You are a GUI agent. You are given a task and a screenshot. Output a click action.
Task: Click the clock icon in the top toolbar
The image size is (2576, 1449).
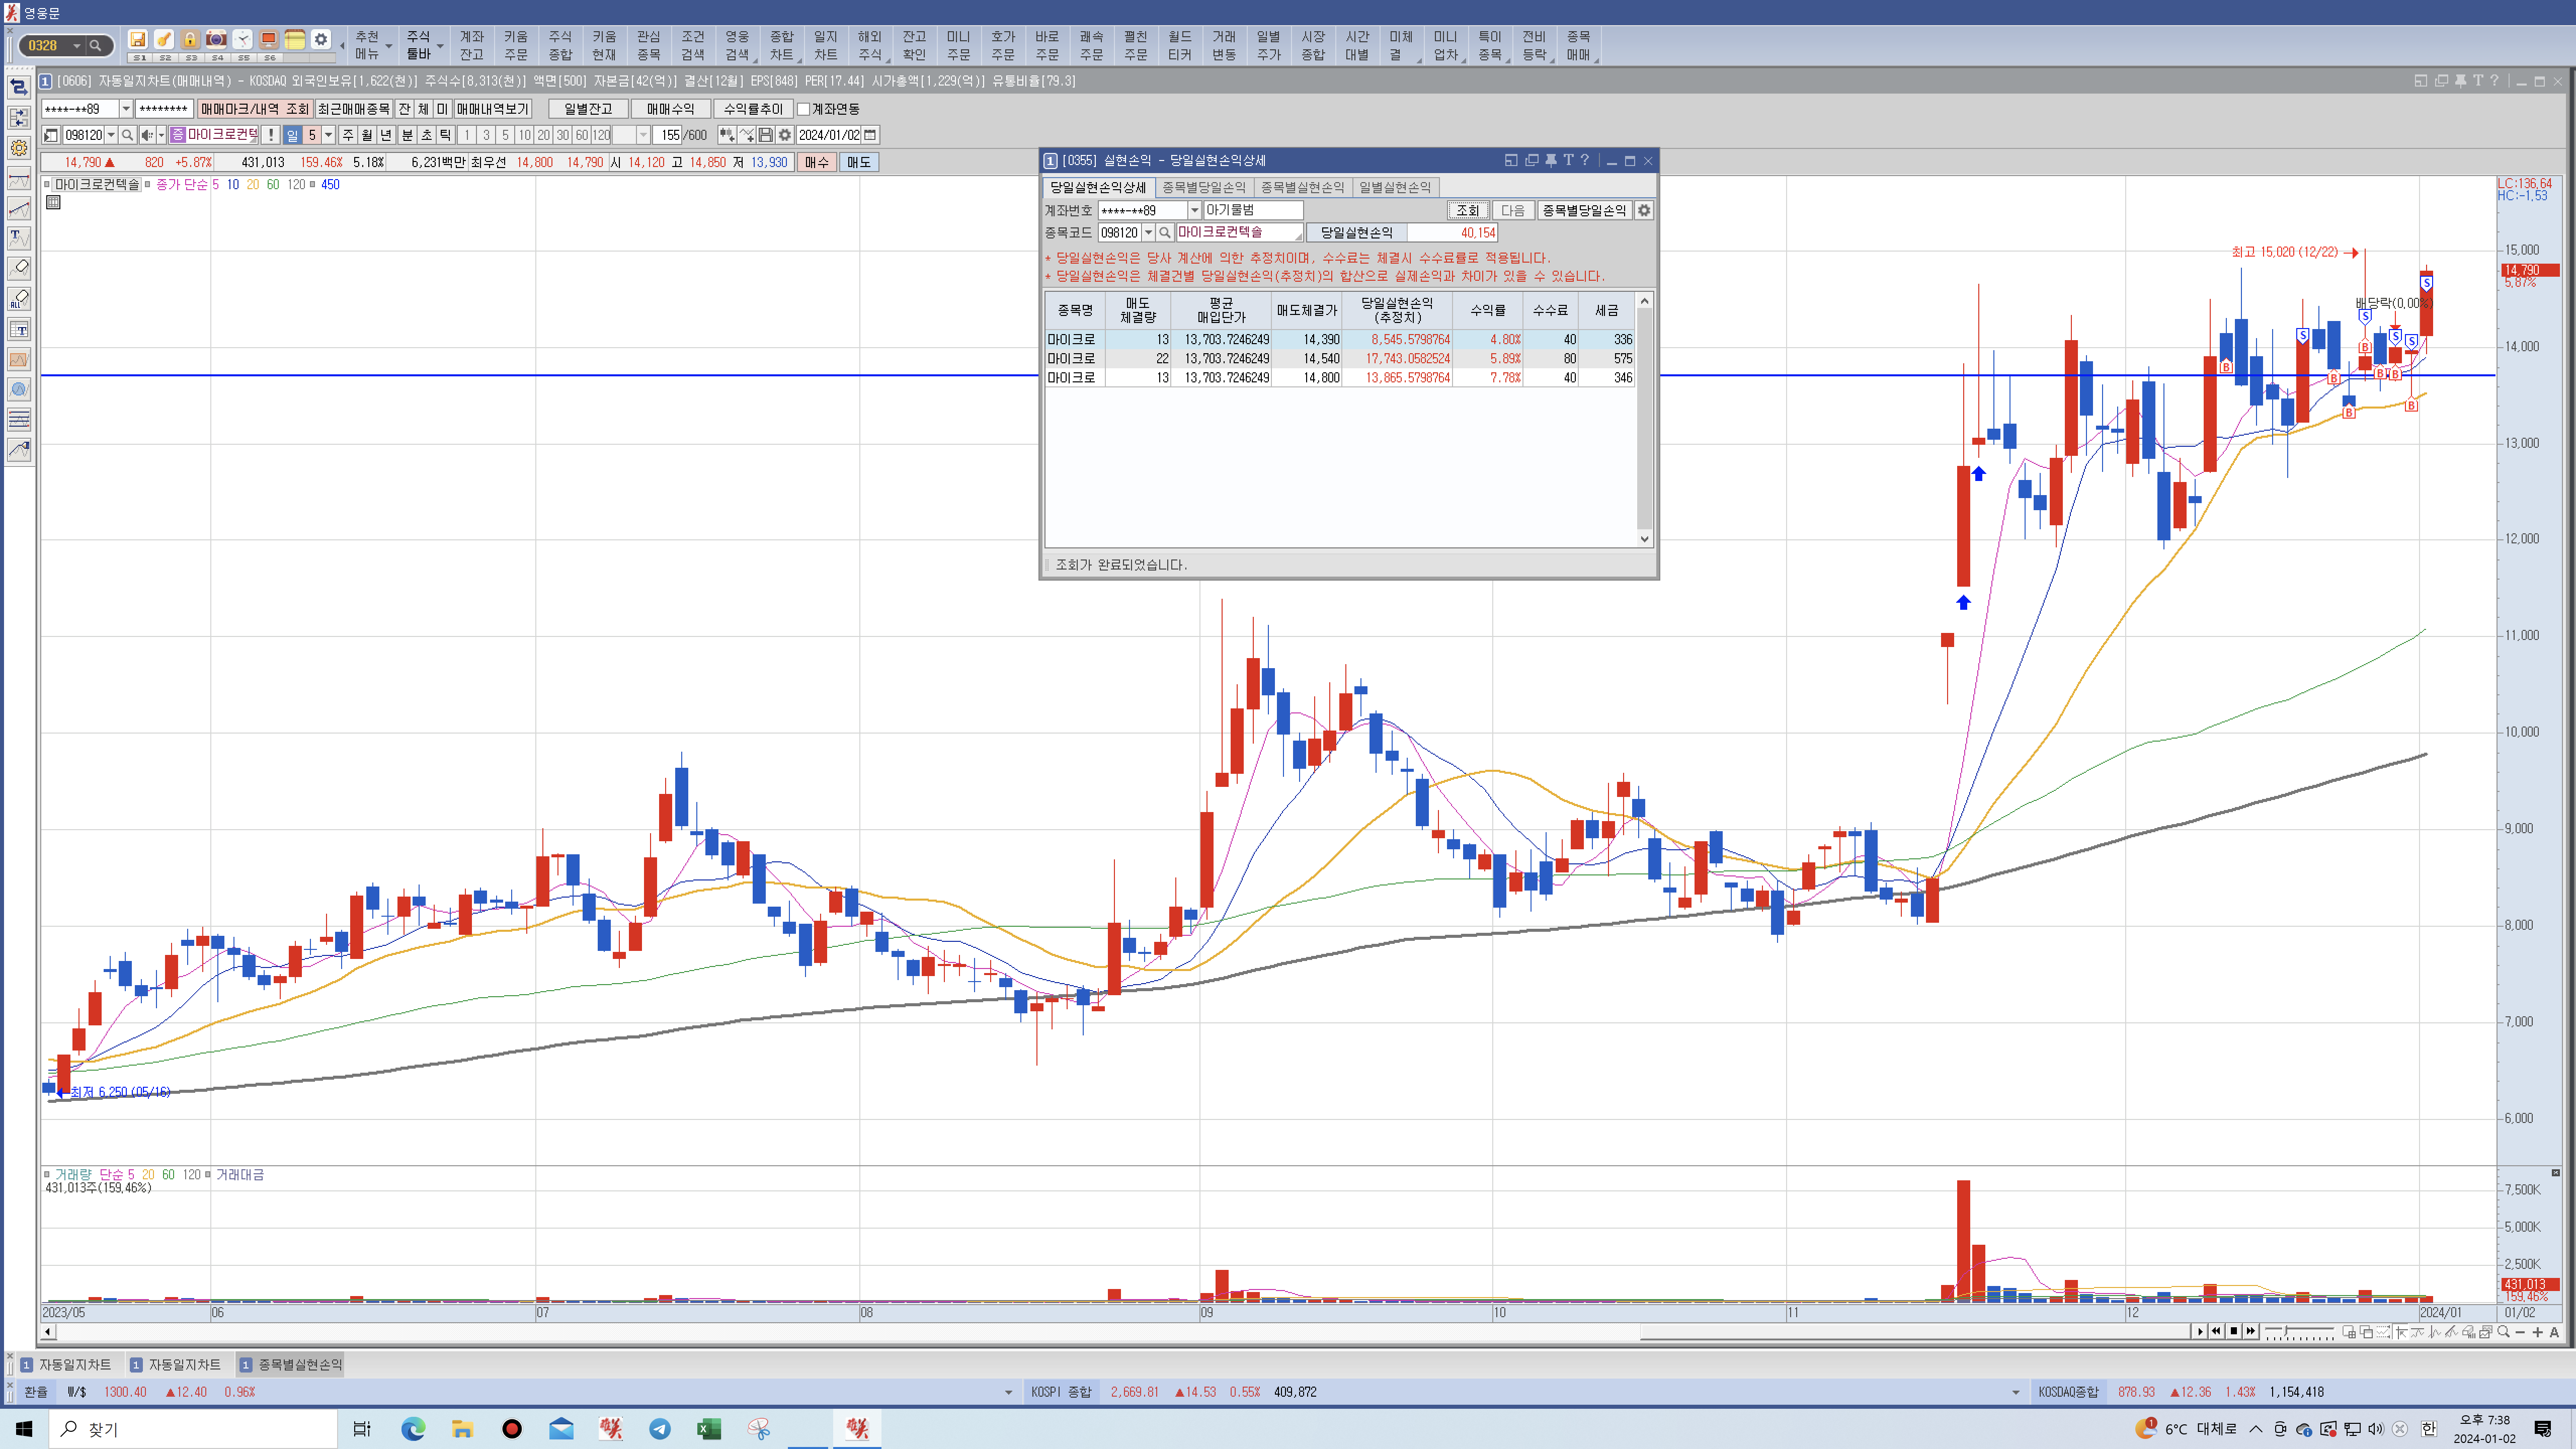(x=243, y=40)
